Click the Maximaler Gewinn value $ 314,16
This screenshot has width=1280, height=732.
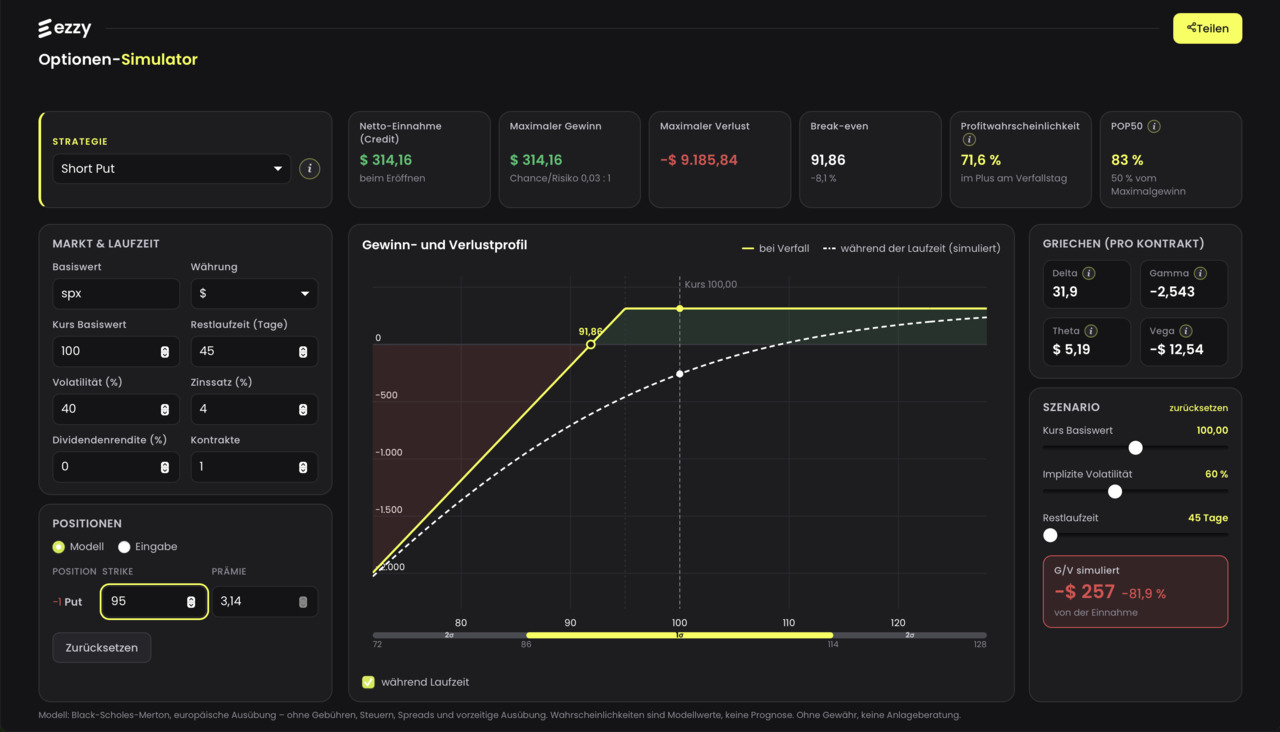pos(536,160)
